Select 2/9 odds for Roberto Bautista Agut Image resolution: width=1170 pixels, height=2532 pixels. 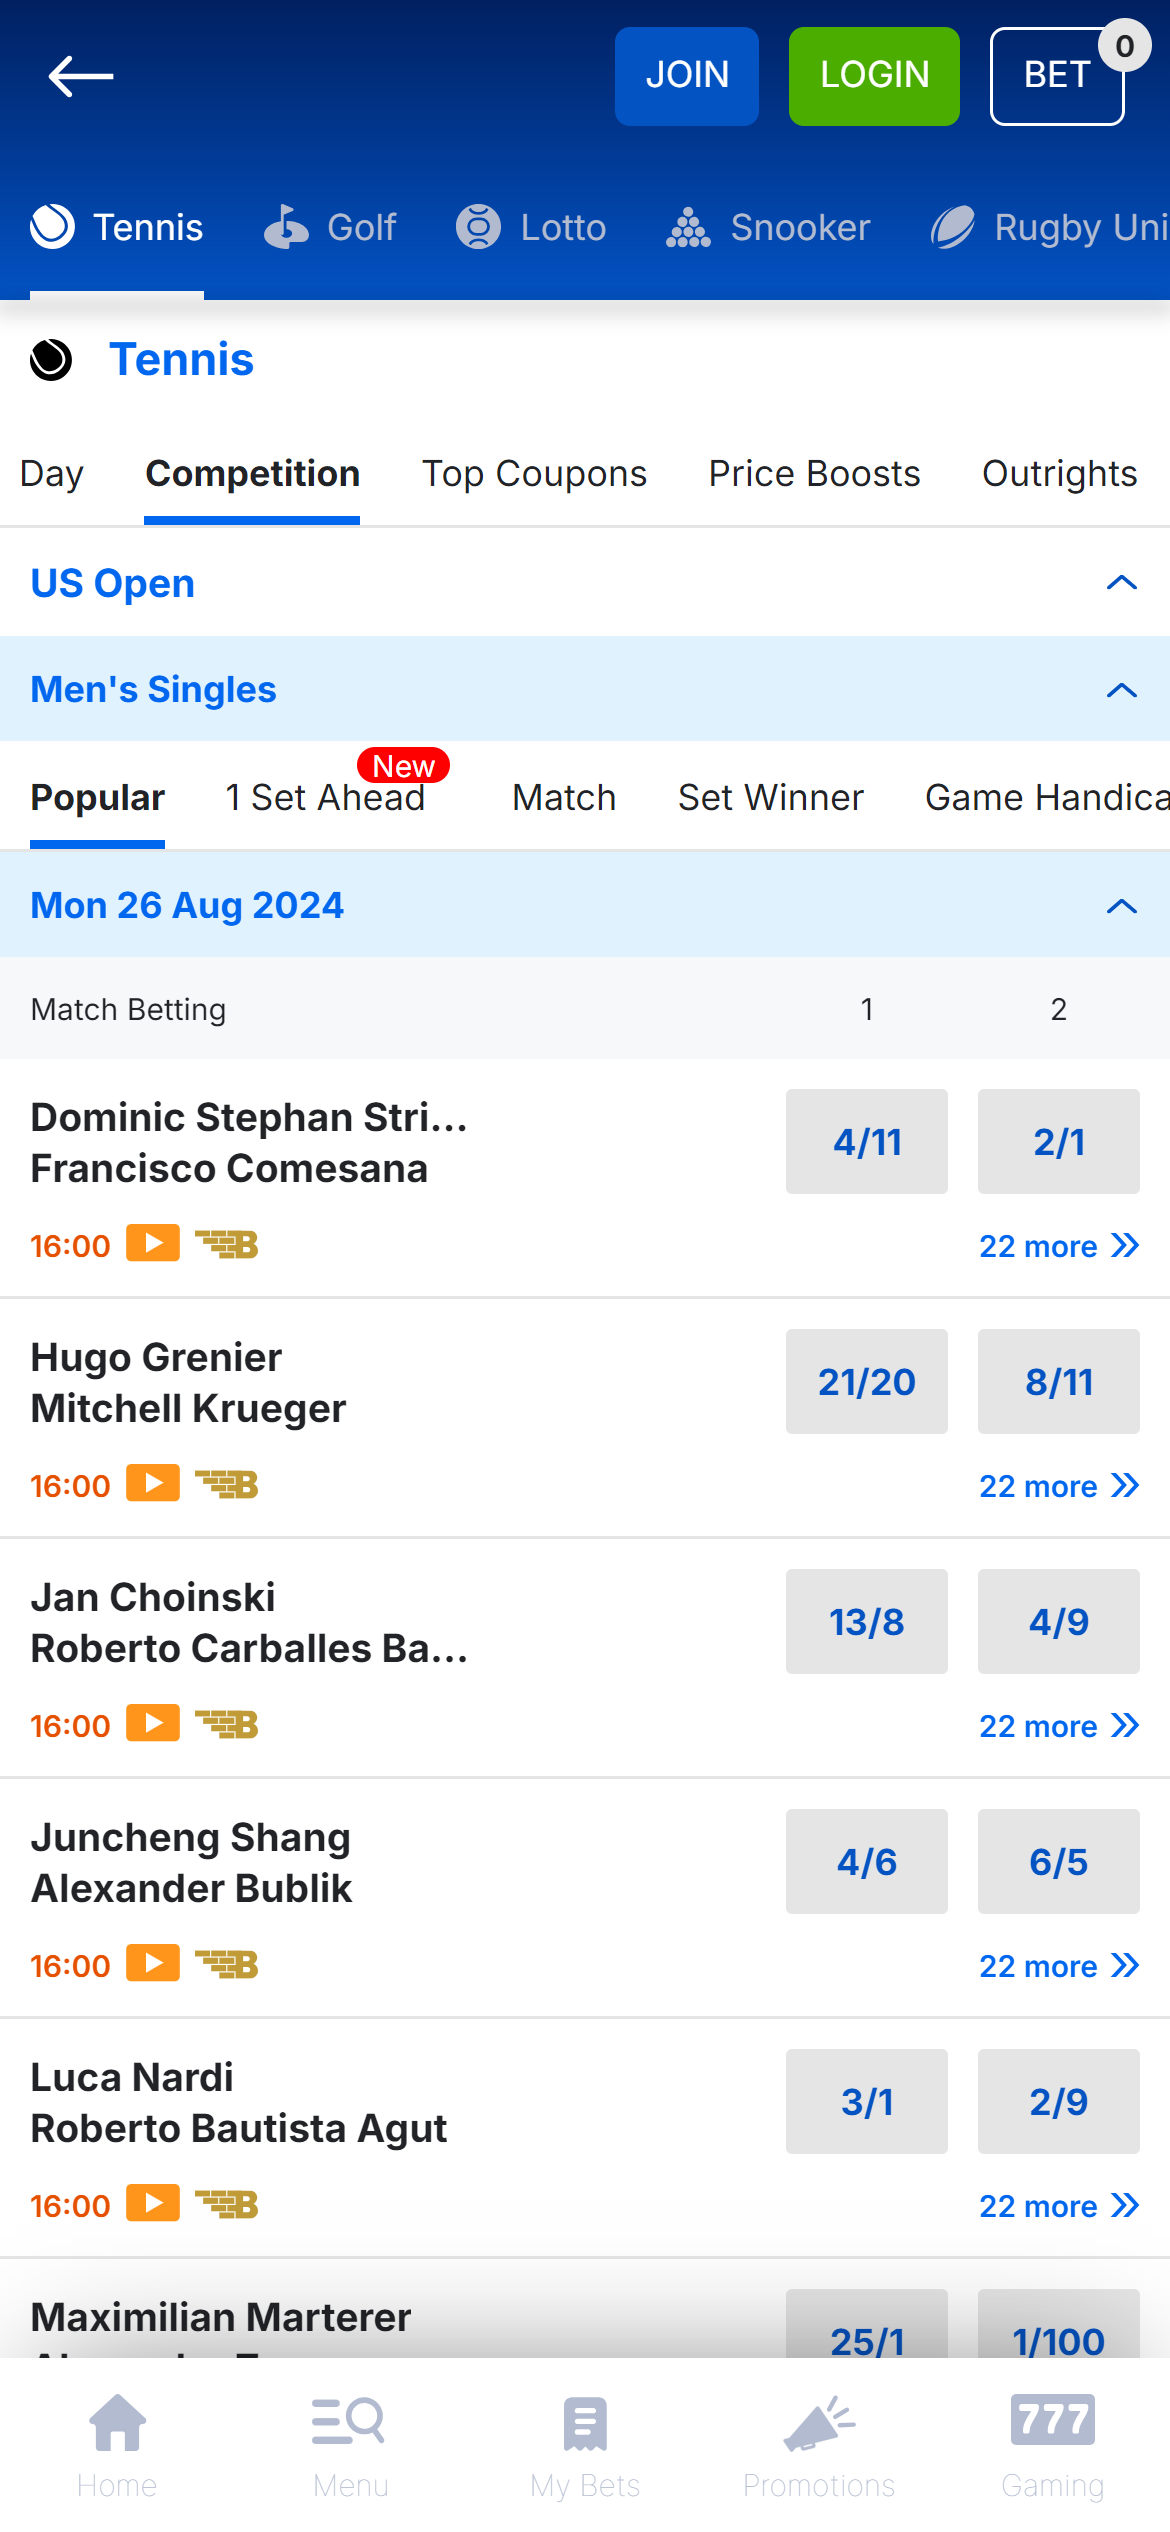point(1058,2102)
